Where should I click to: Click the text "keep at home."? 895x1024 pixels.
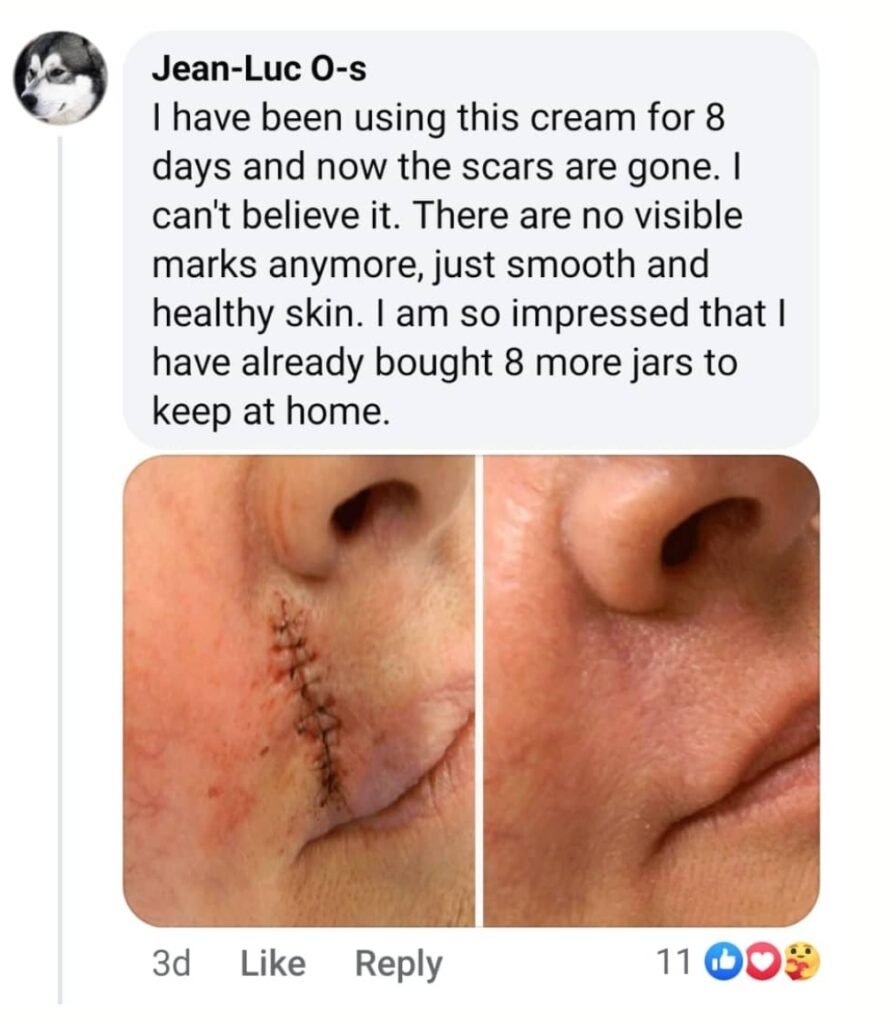(268, 410)
